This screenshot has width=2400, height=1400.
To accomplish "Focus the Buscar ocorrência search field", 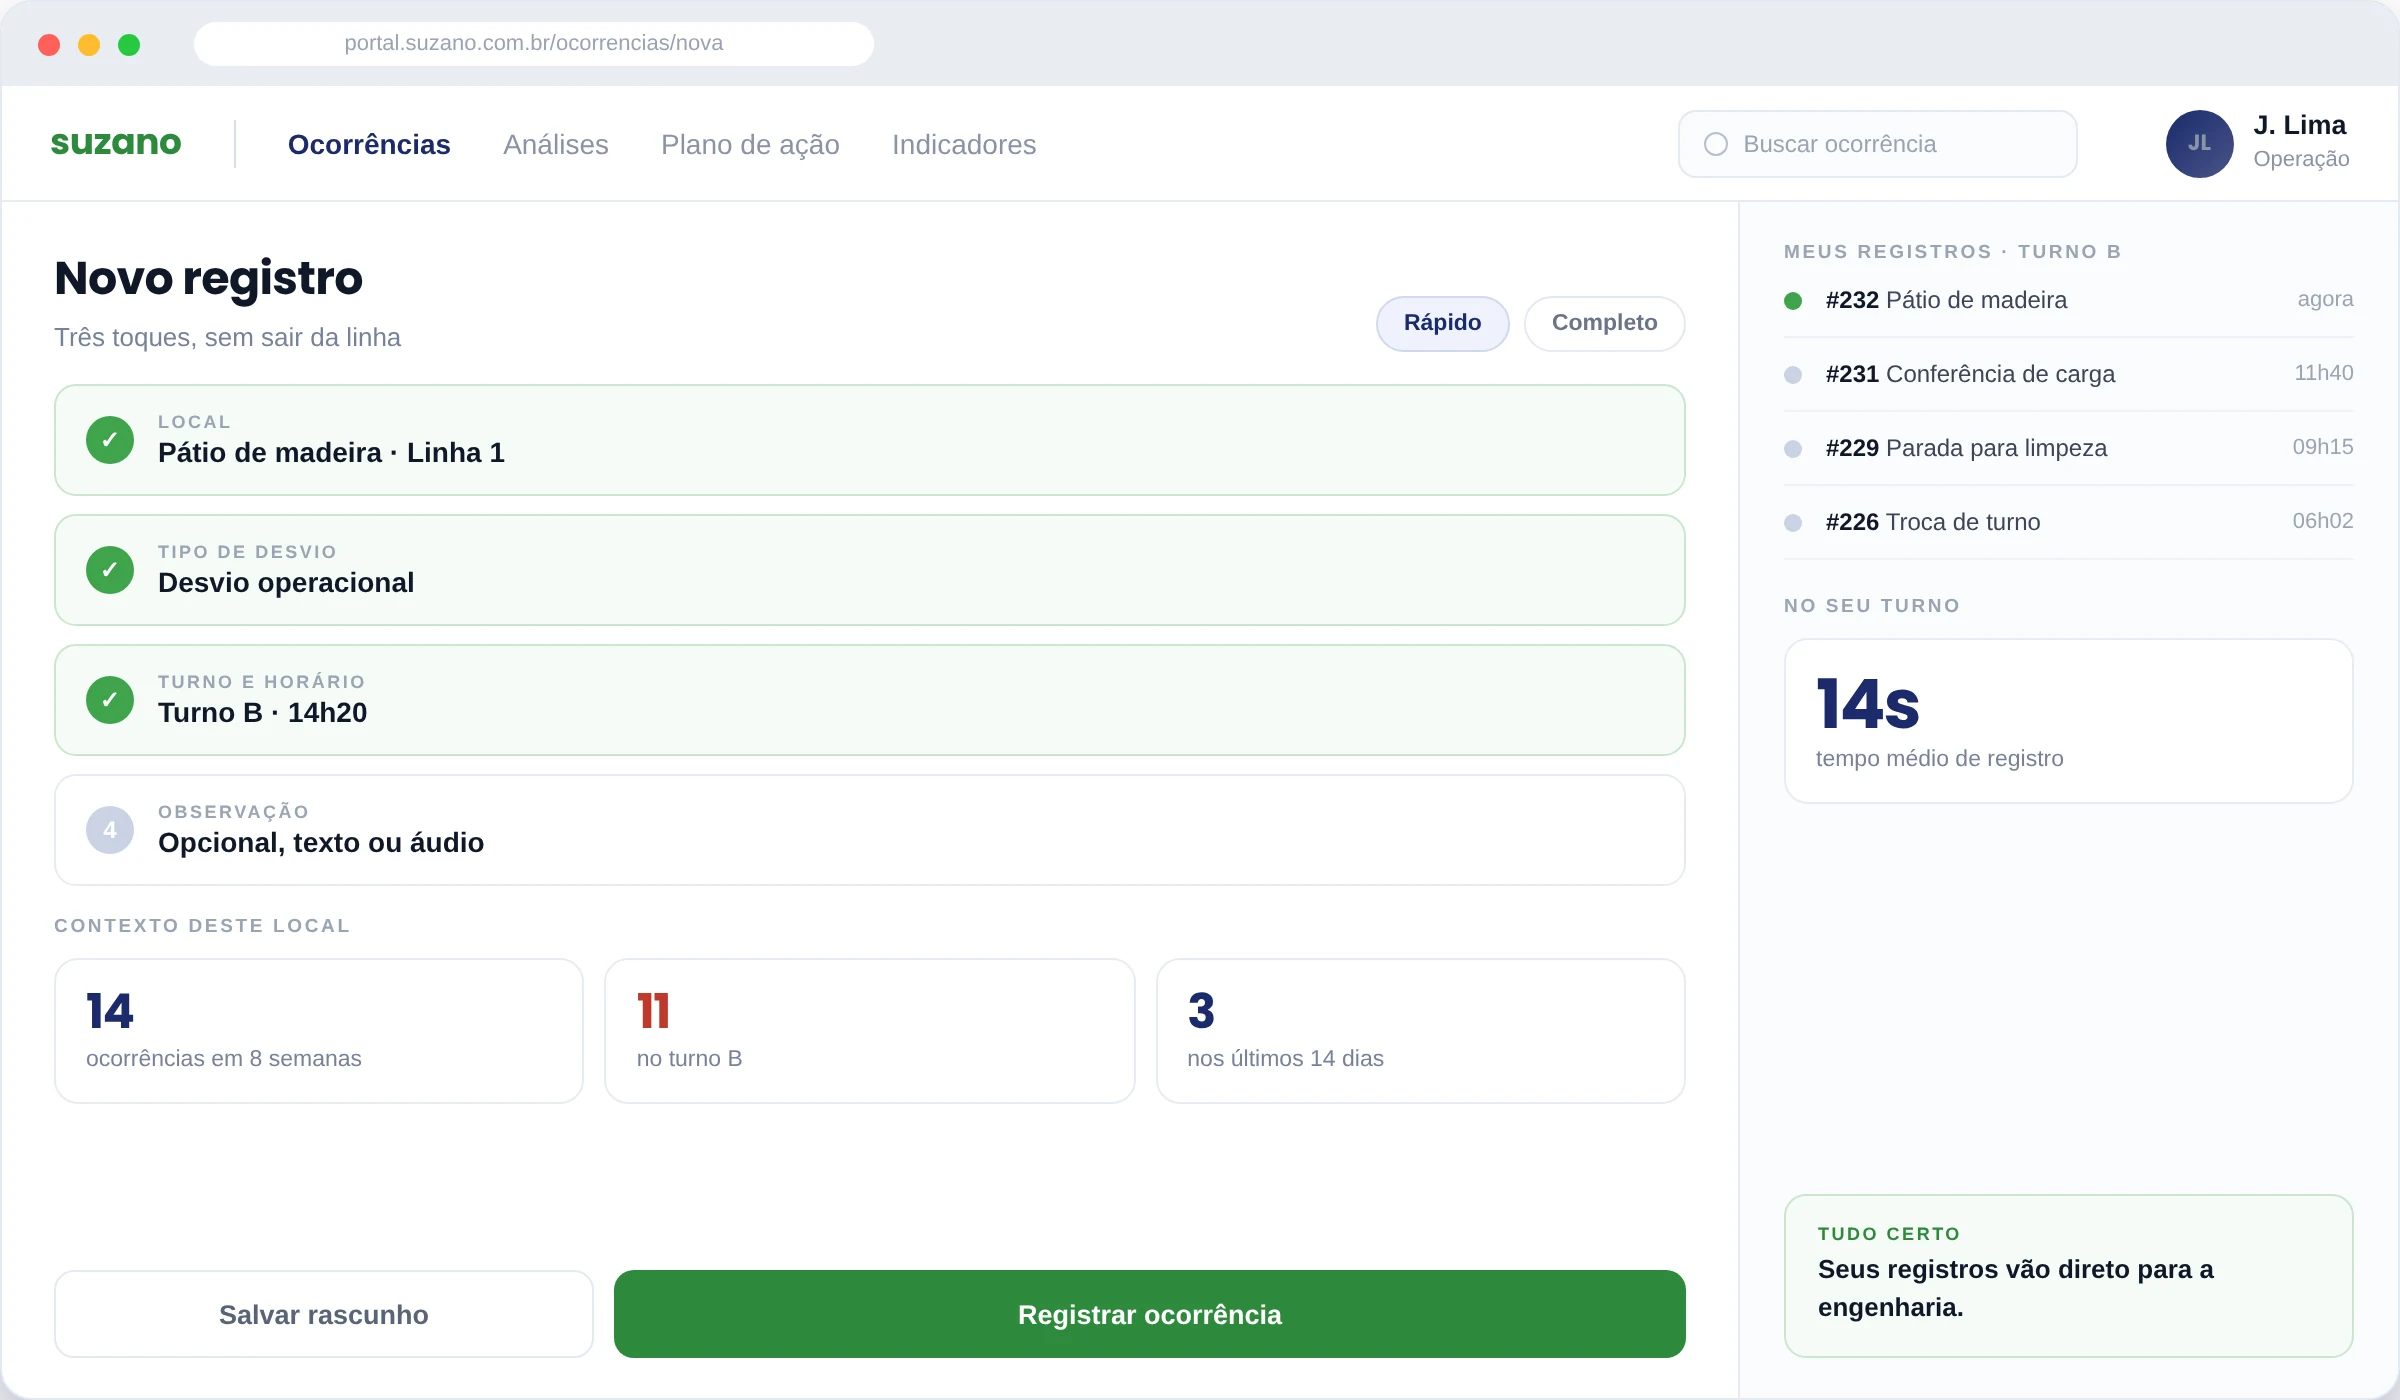I will pos(1877,144).
